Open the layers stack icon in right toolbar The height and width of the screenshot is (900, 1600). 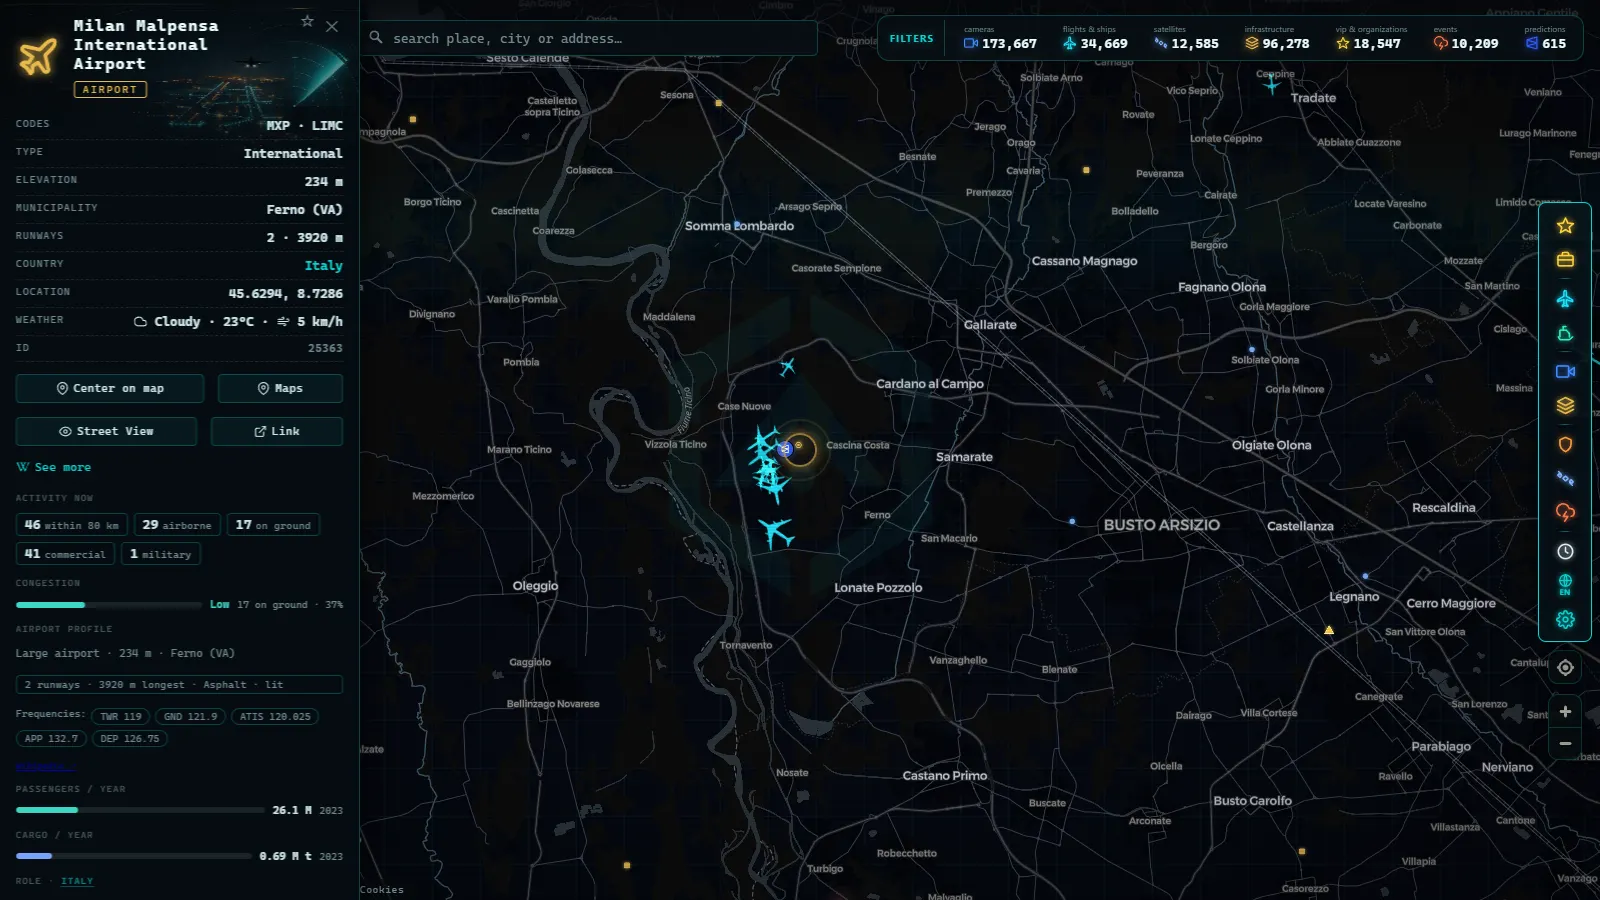[x=1565, y=405]
